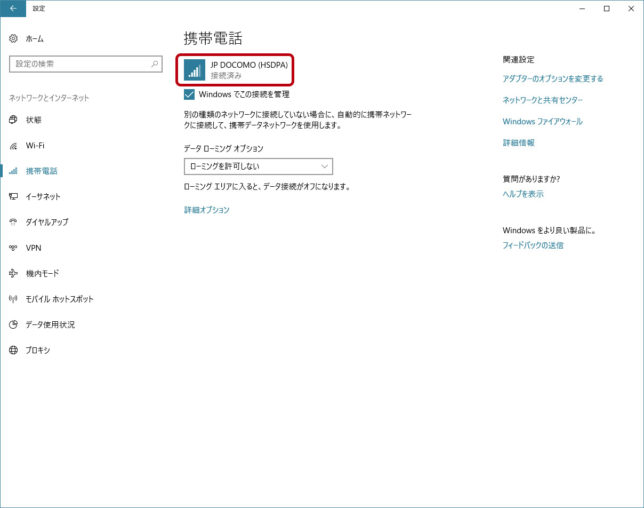Close the 設定 window

[x=631, y=8]
